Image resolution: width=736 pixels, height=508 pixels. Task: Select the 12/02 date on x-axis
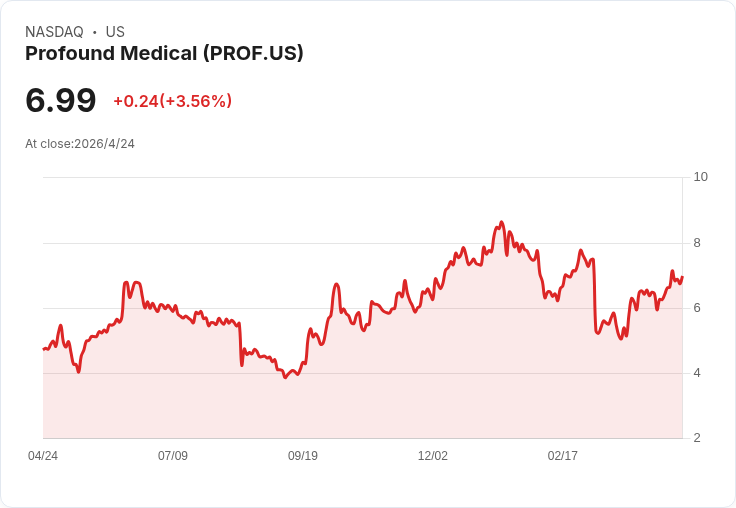coord(433,456)
